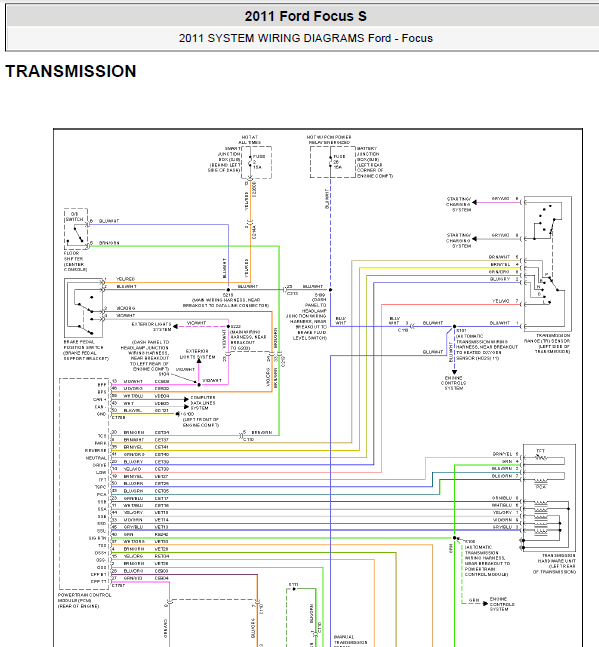Click the S104 splice label
The width and height of the screenshot is (599, 647).
pos(164,374)
